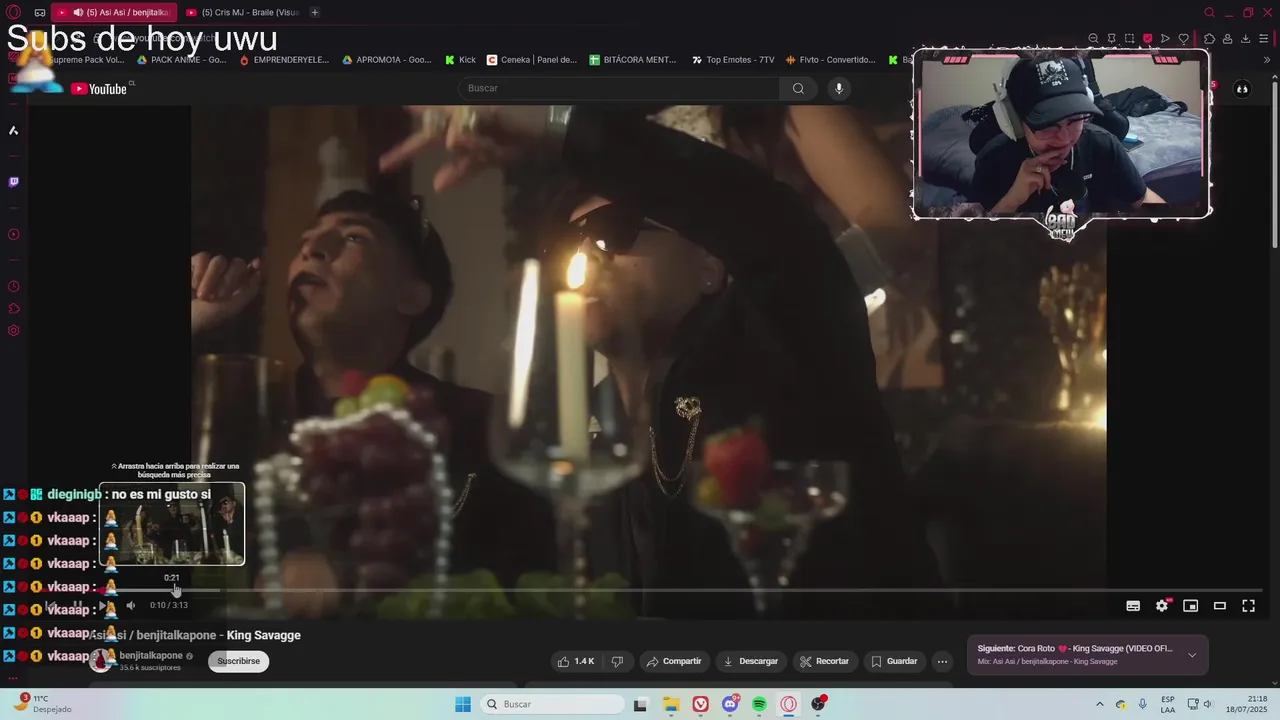Viewport: 1280px width, 720px height.
Task: Open the player send icon in address bar
Action: [x=1165, y=38]
